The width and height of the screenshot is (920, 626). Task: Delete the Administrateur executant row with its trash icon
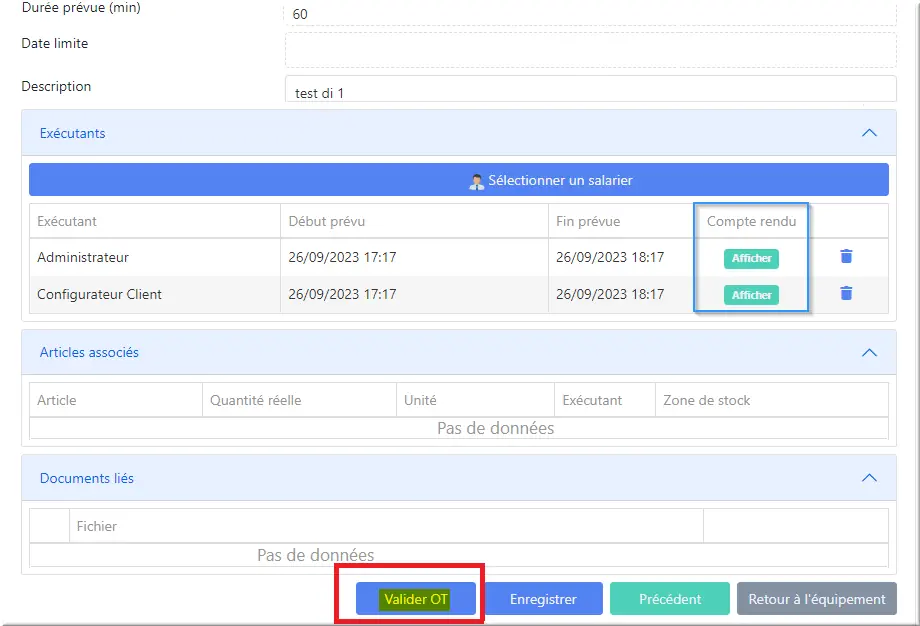coord(846,256)
